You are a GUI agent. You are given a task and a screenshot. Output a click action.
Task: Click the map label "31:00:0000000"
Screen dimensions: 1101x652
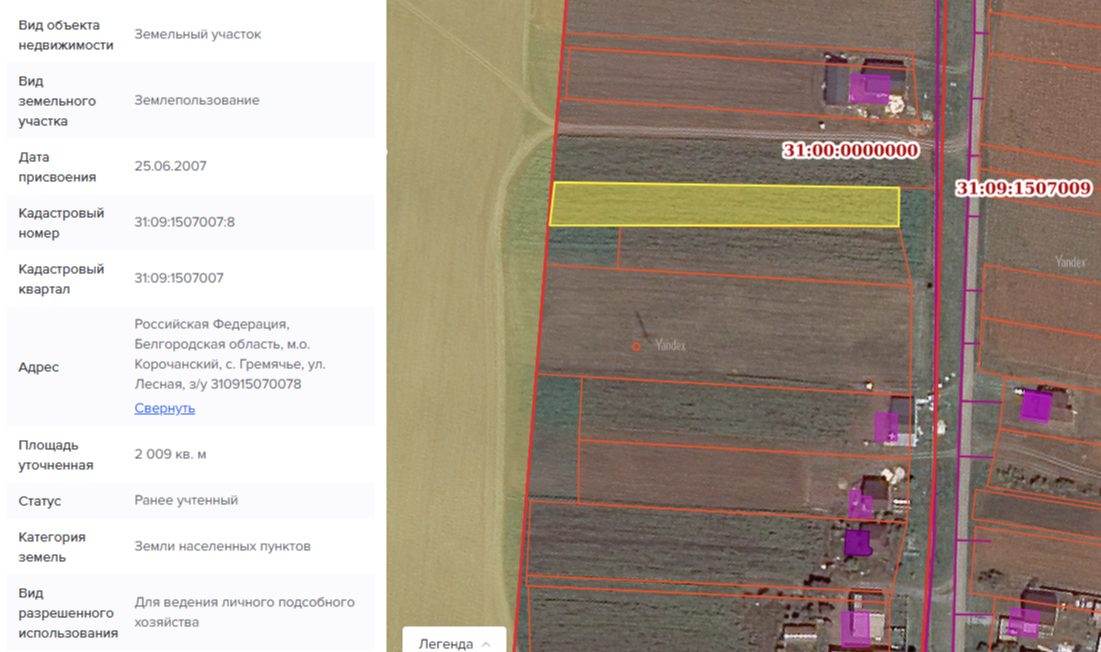click(850, 150)
